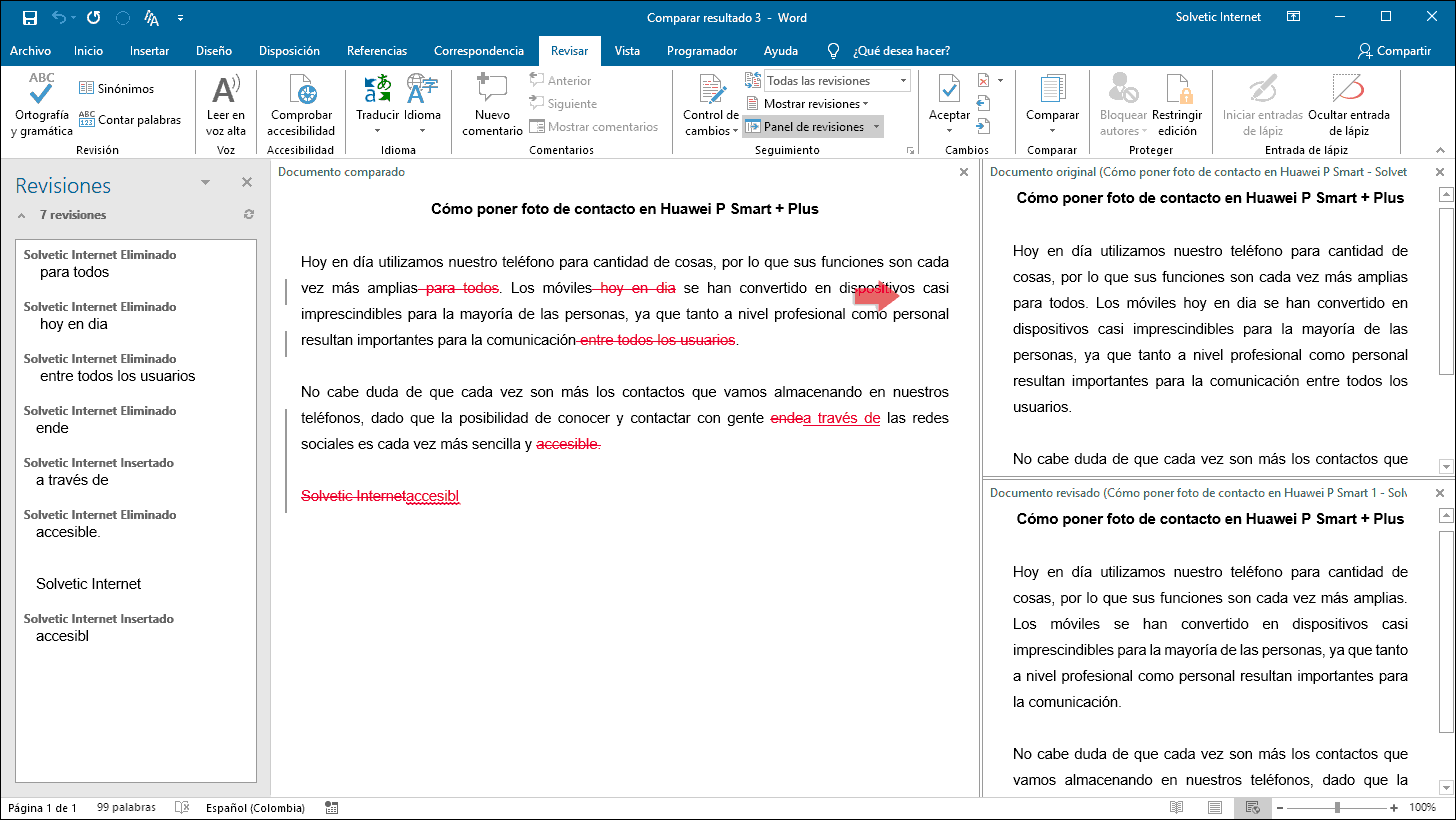Click the 99 palabras word count indicator
The height and width of the screenshot is (820, 1456).
(x=126, y=808)
